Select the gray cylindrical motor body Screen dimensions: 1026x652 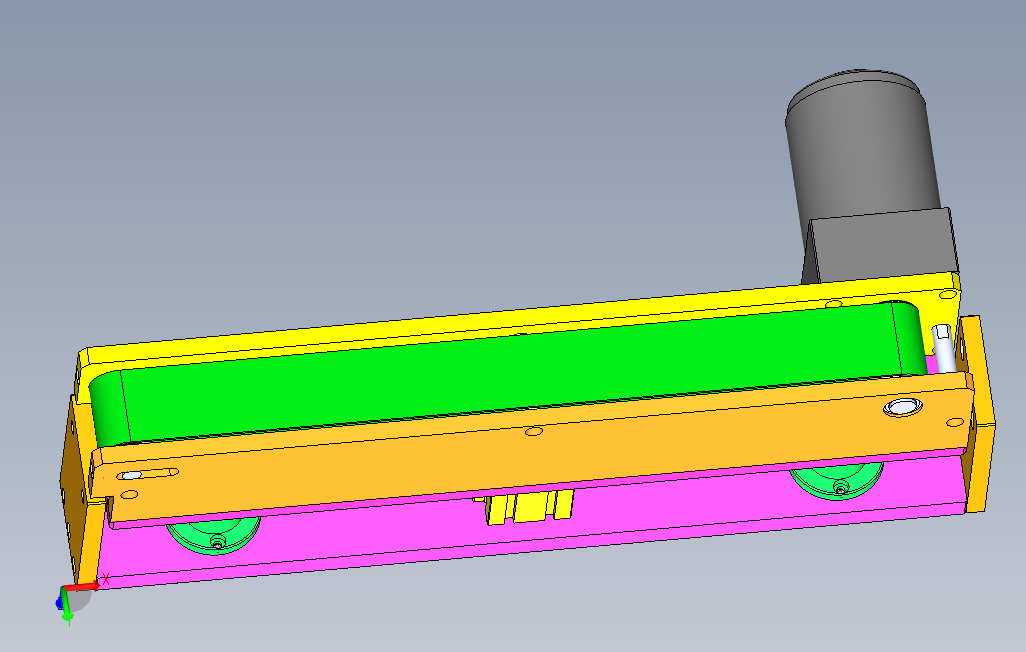point(860,144)
